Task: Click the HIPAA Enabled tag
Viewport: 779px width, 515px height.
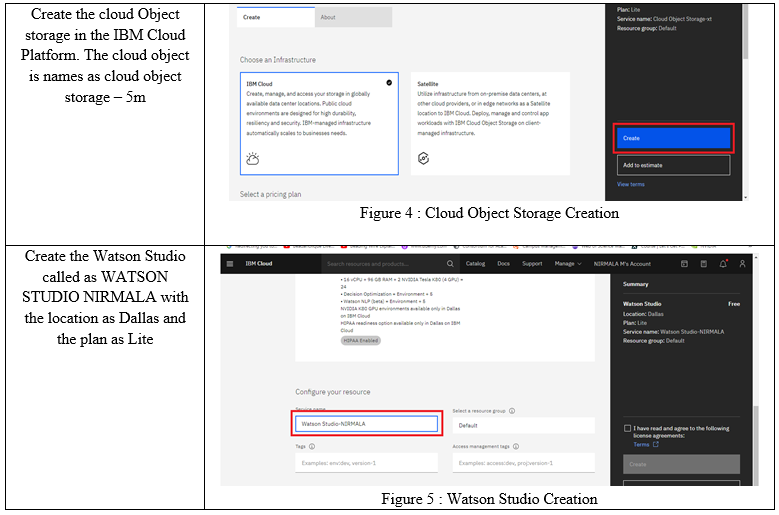Action: click(361, 341)
